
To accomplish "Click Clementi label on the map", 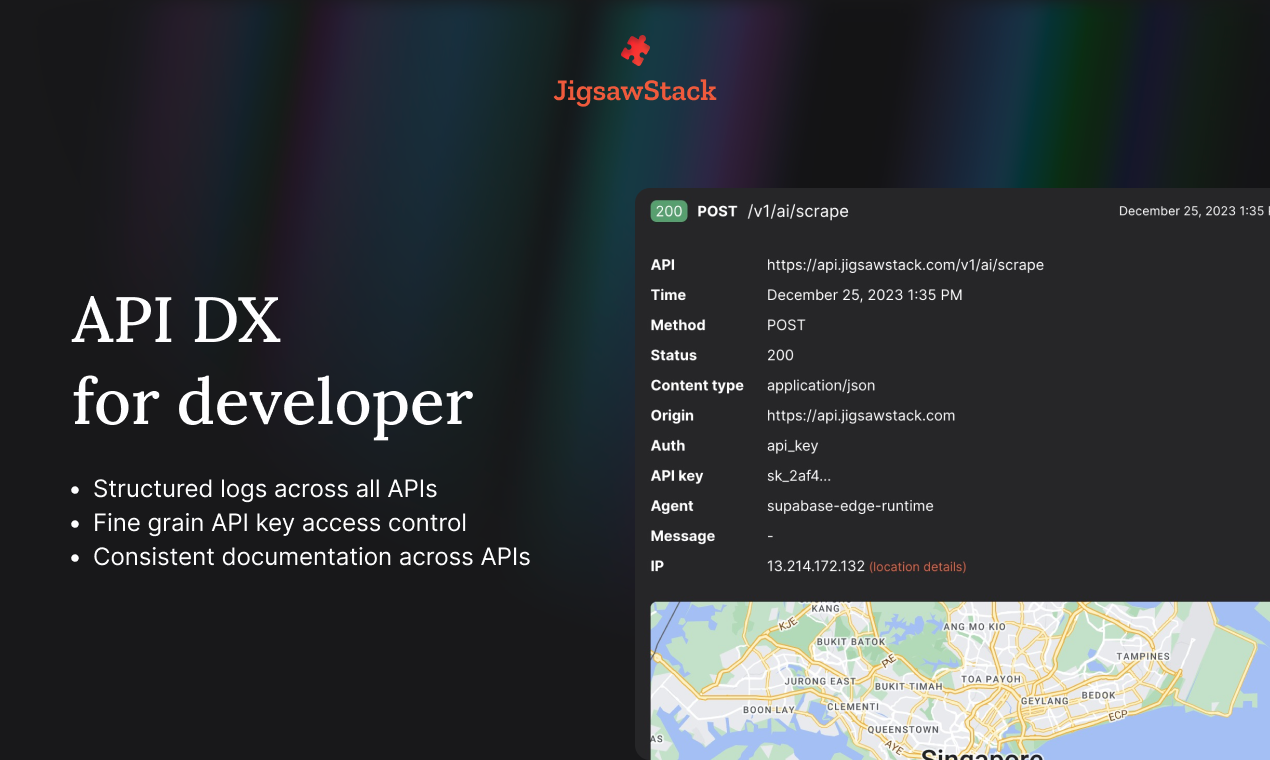I will coord(853,706).
